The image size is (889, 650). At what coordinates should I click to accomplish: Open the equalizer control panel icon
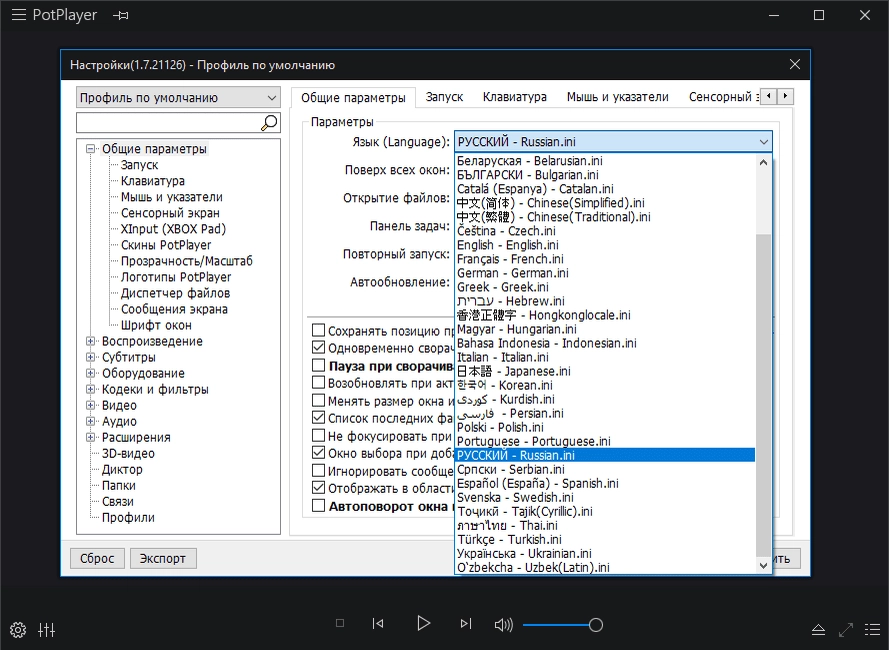(46, 630)
